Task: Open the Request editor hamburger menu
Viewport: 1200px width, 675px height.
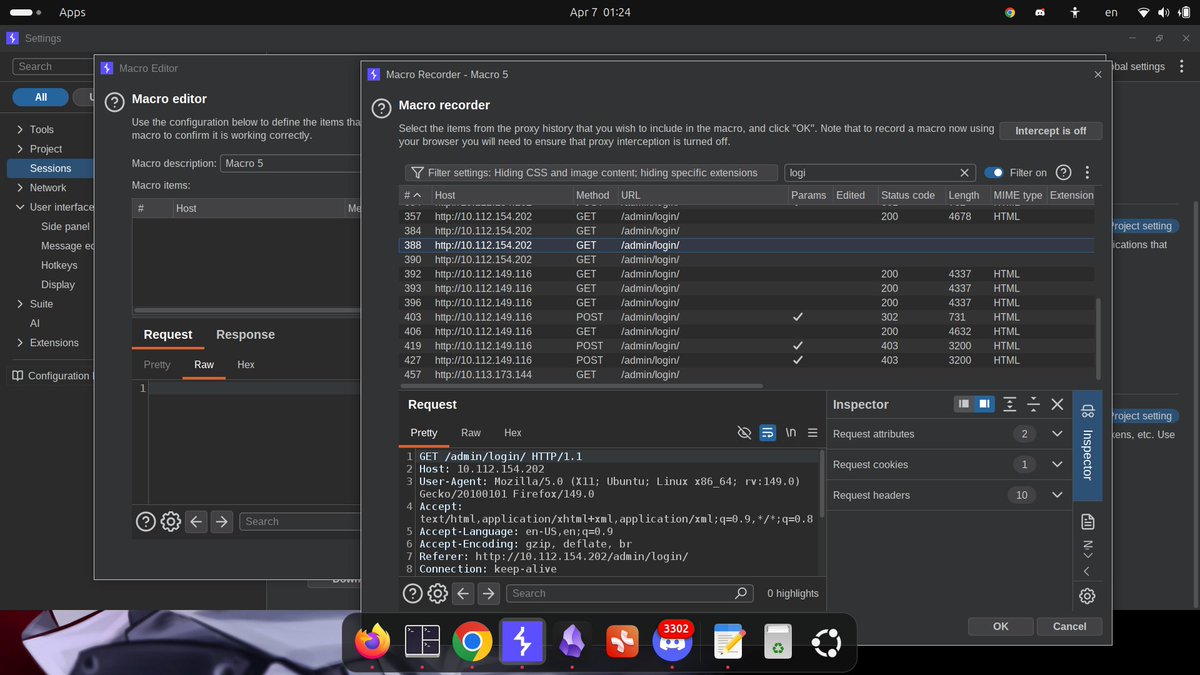Action: click(x=812, y=433)
